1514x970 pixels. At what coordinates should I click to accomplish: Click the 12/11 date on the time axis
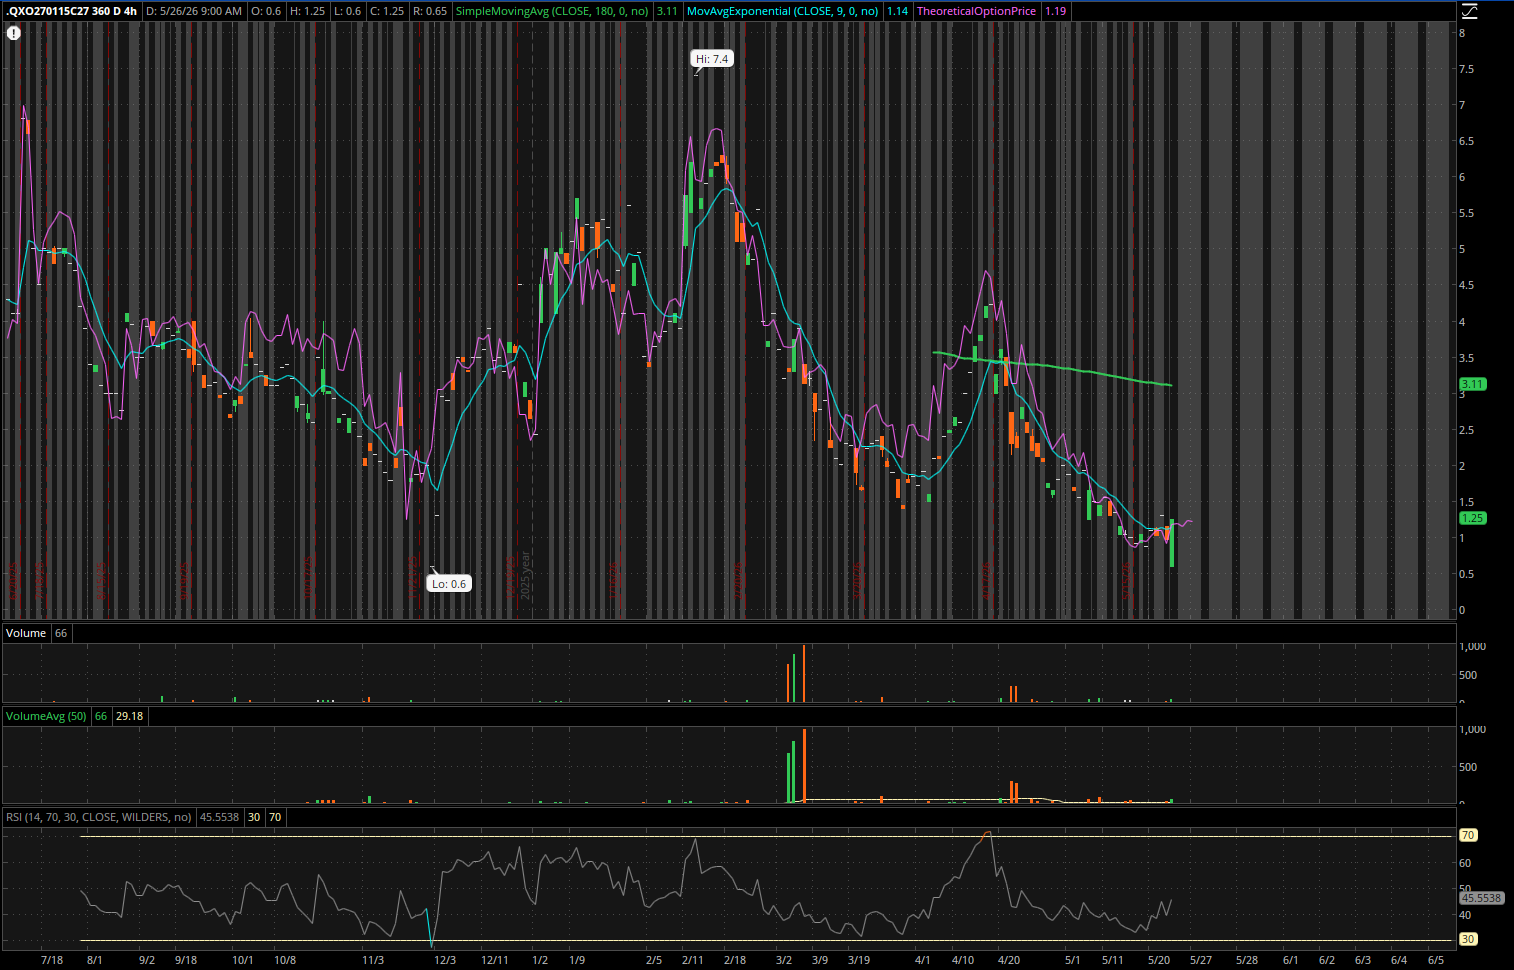[495, 960]
